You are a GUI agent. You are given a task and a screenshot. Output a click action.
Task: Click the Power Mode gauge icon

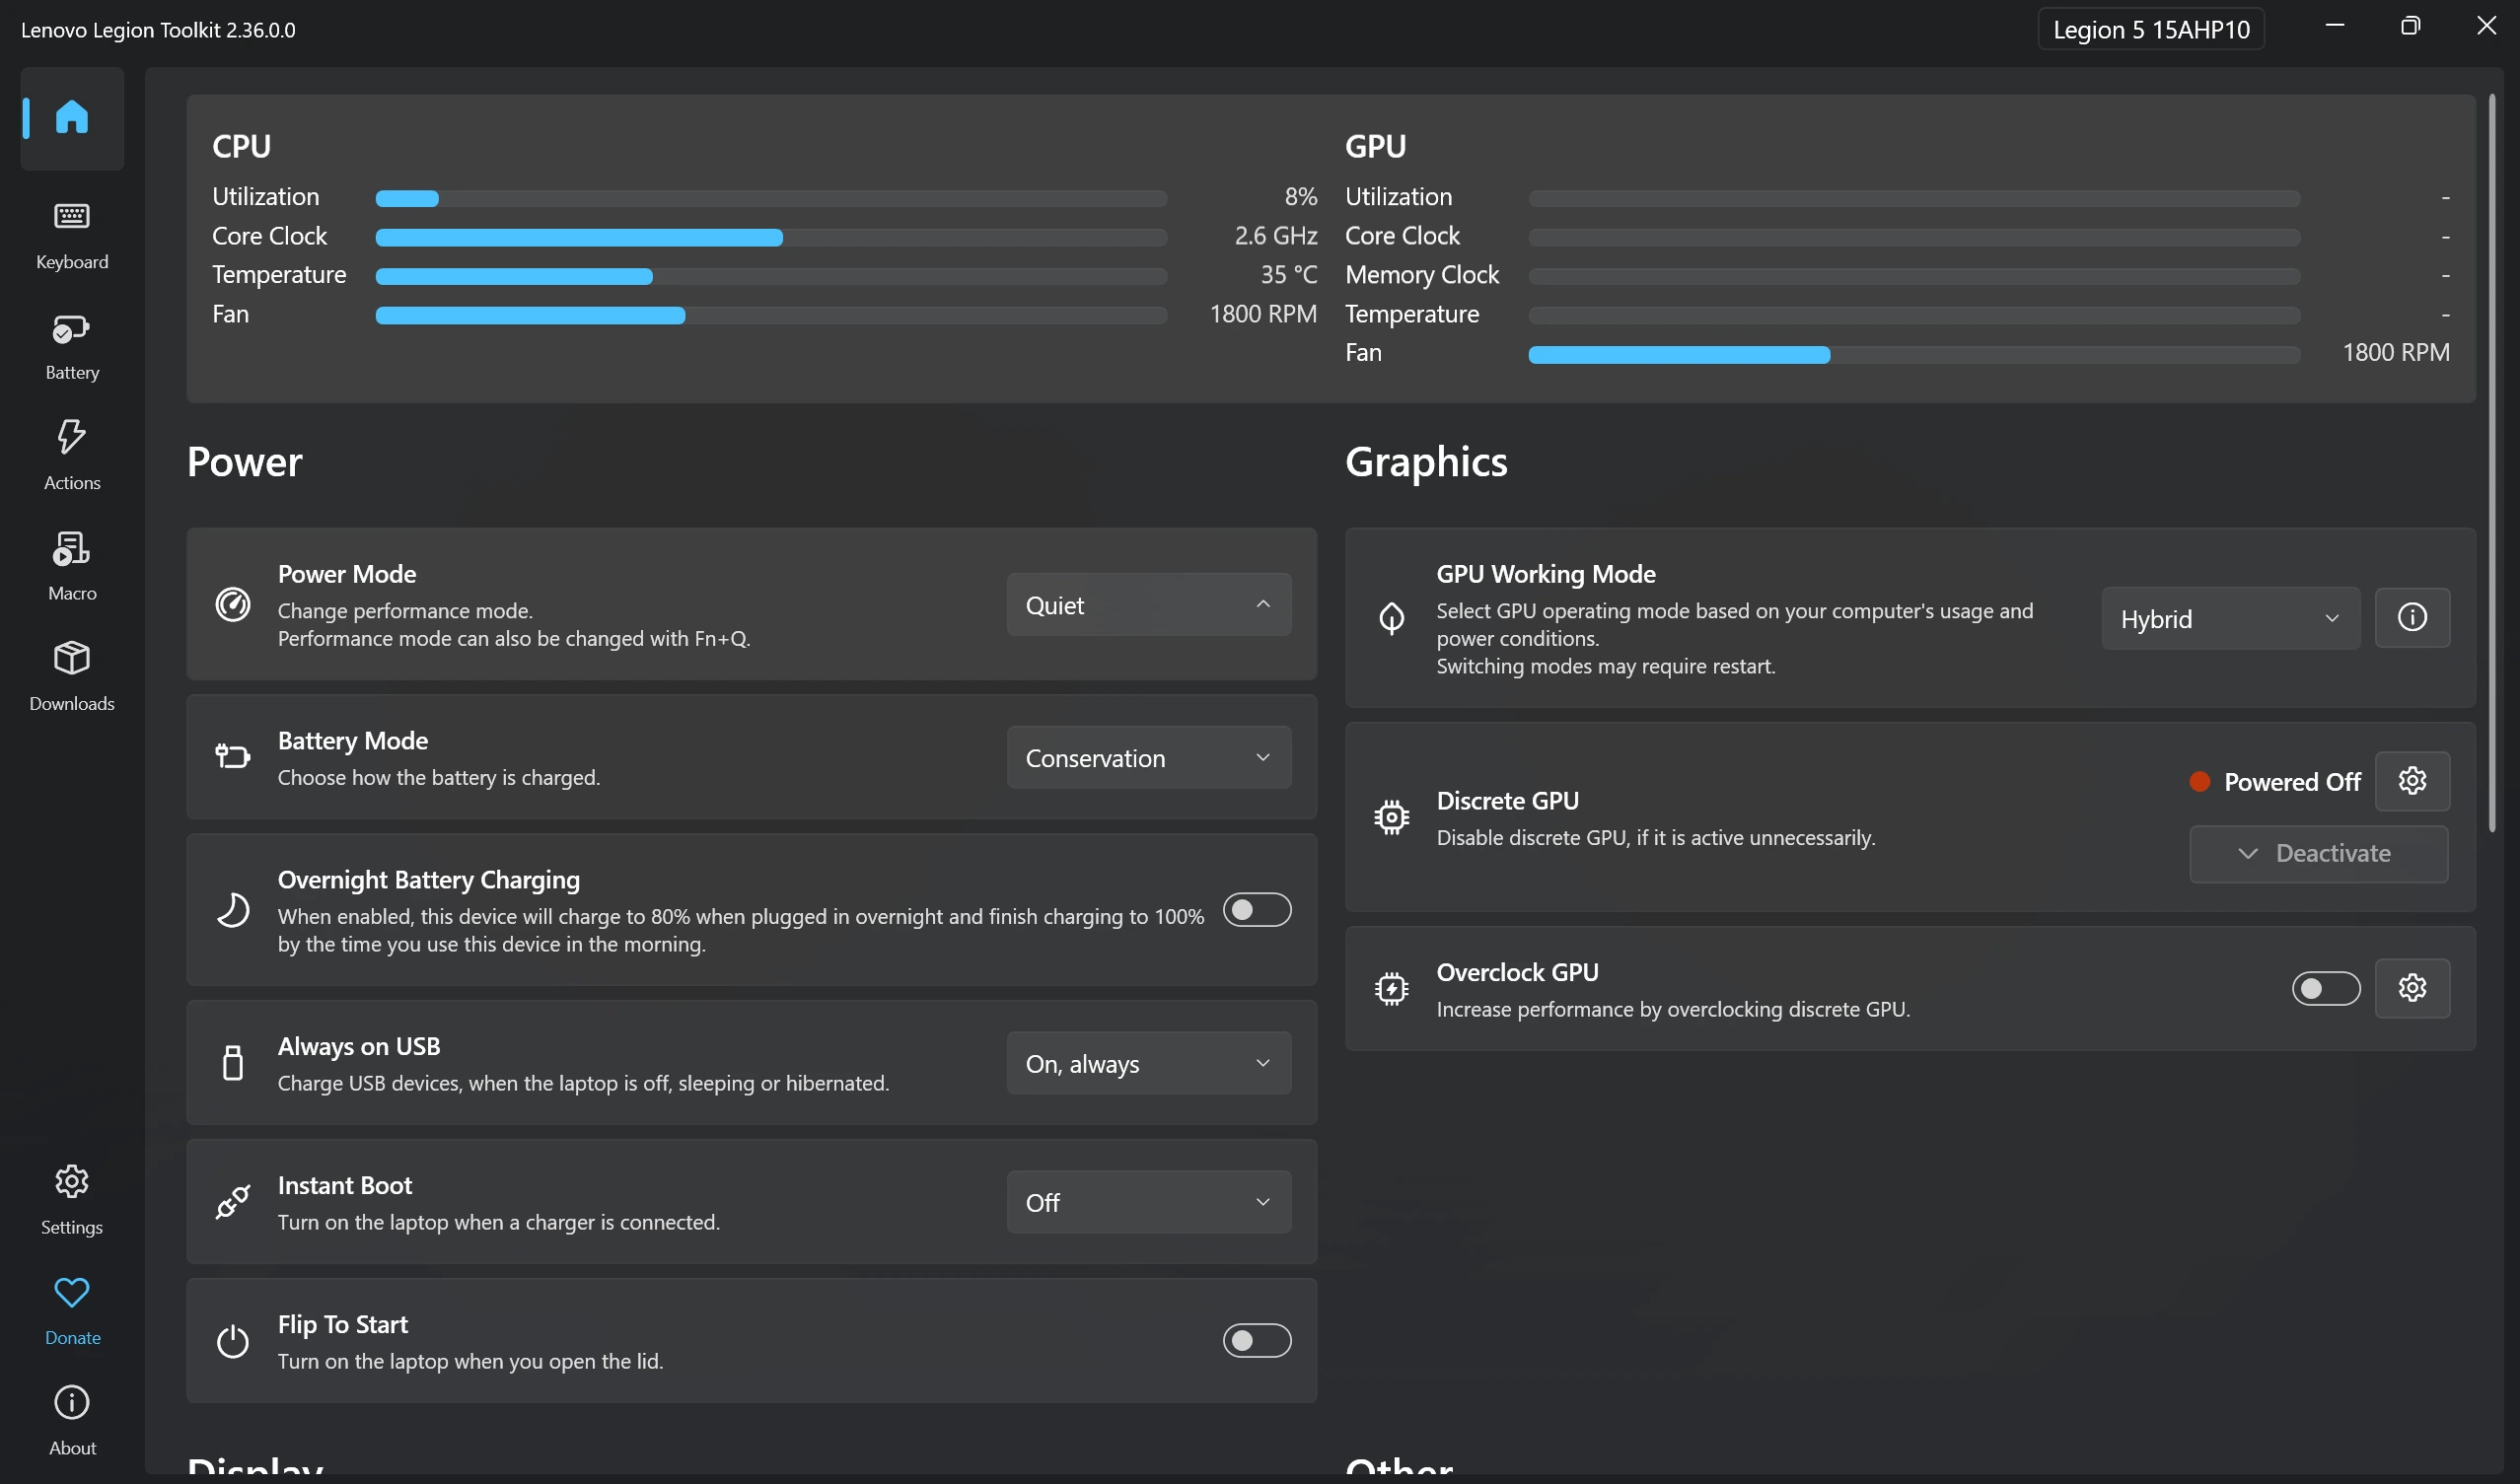233,604
